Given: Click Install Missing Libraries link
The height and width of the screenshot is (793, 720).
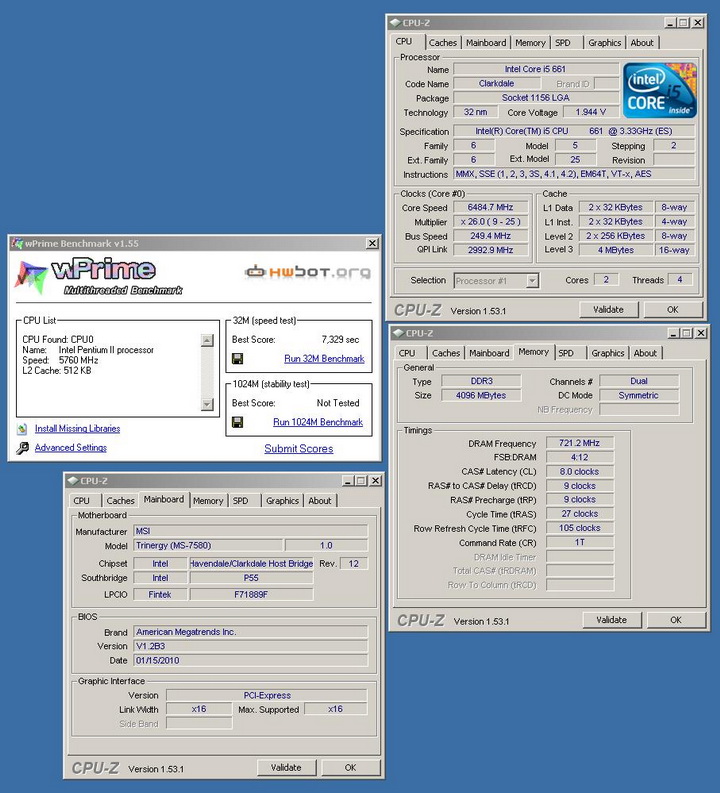Looking at the screenshot, I should coord(77,429).
